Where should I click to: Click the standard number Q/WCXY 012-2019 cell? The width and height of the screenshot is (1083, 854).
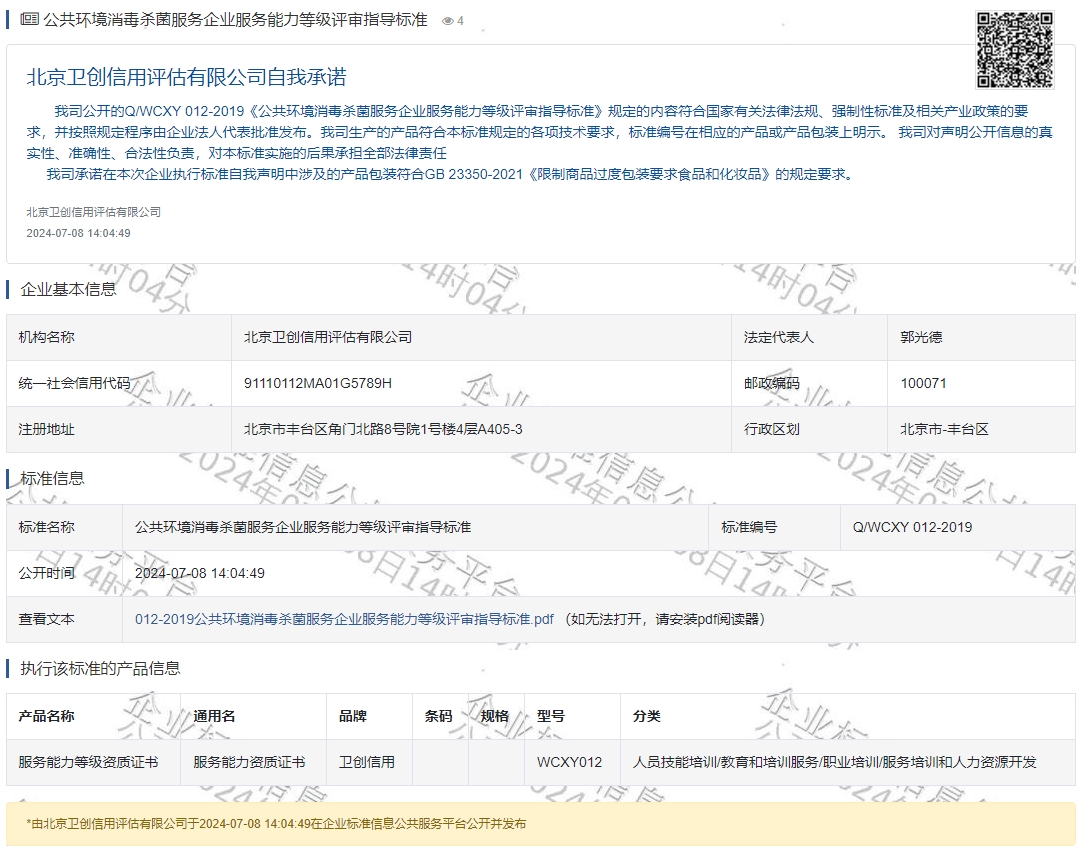pyautogui.click(x=957, y=527)
